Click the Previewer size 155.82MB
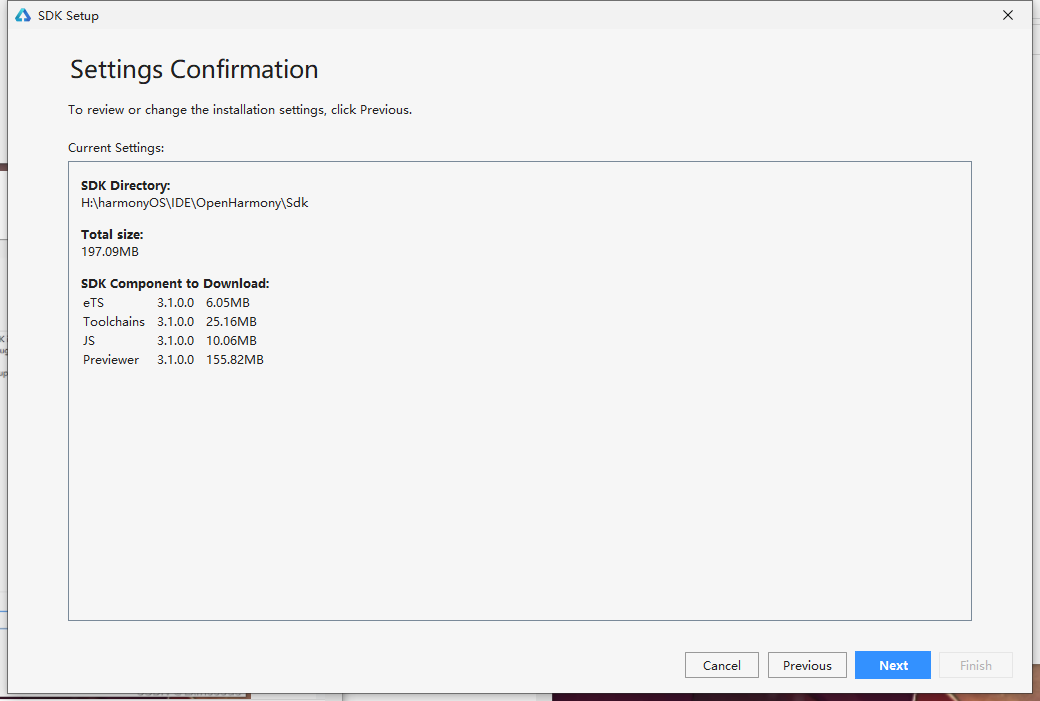Screen dimensions: 1040x701 tap(235, 360)
